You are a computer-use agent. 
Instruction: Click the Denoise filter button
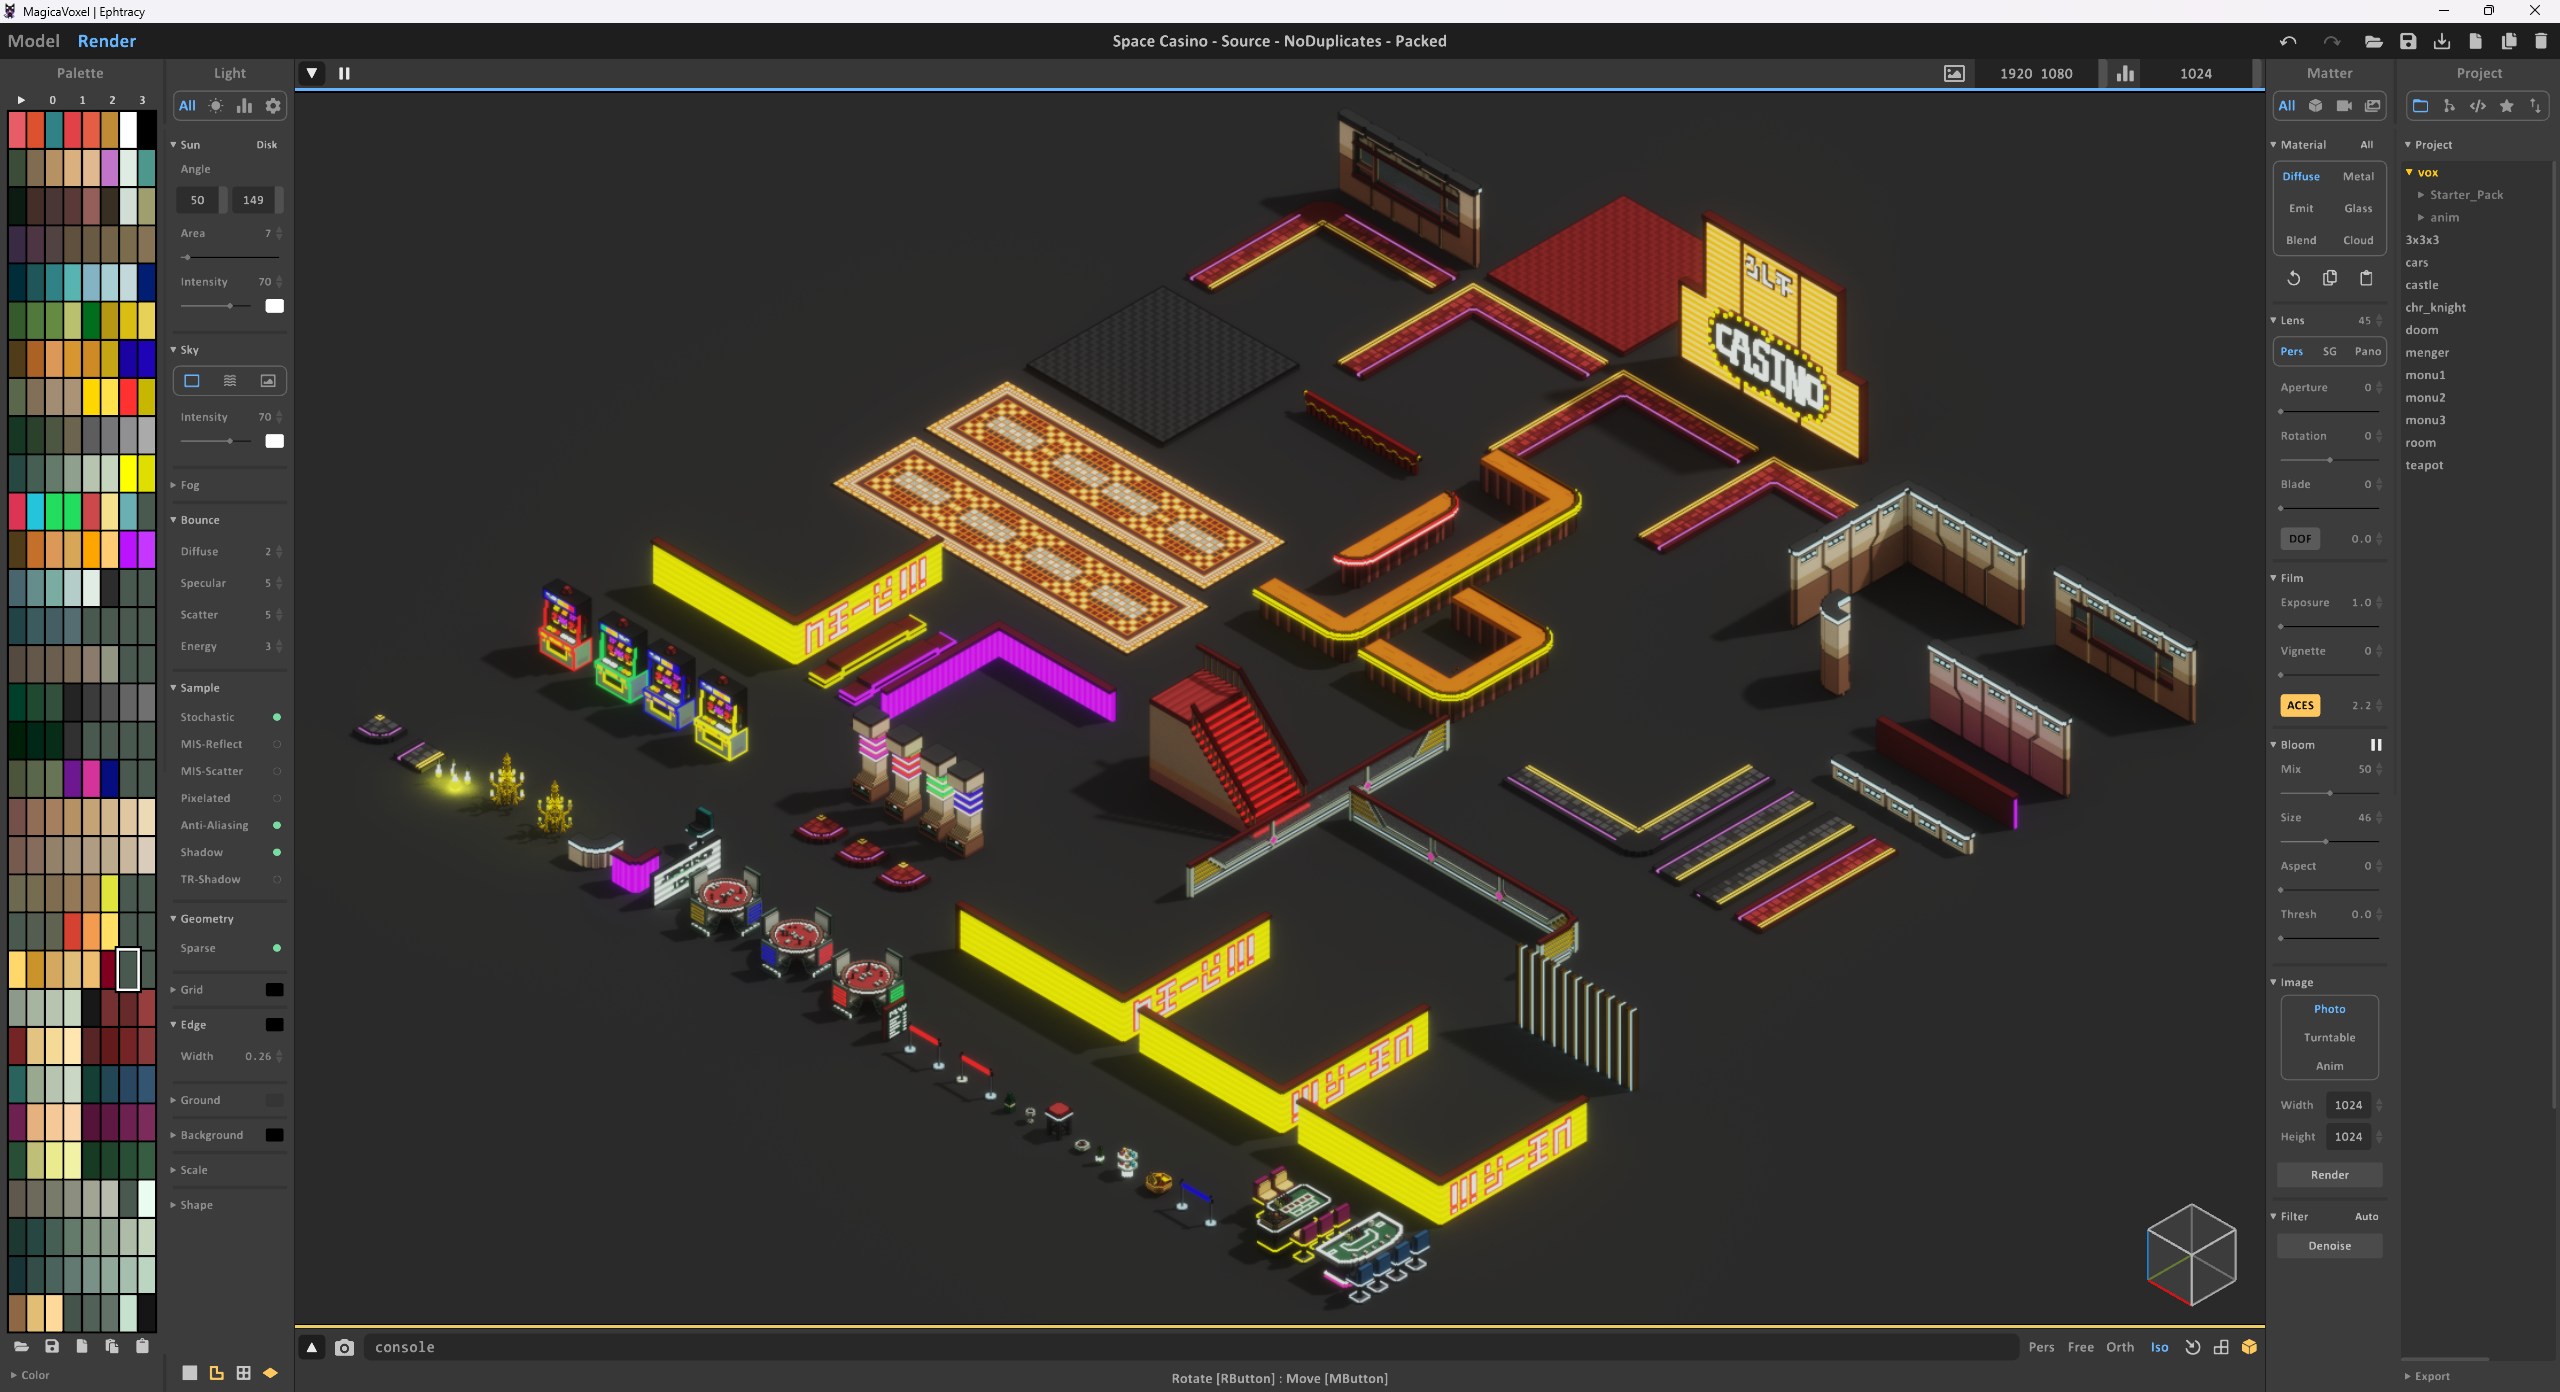2329,1246
